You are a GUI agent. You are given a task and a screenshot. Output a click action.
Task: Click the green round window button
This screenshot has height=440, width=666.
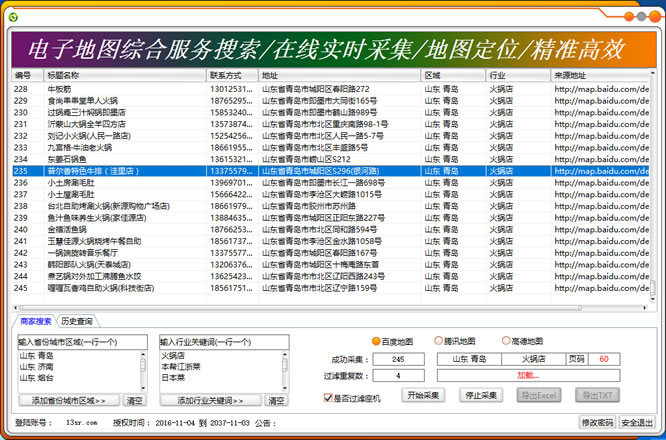[642, 17]
